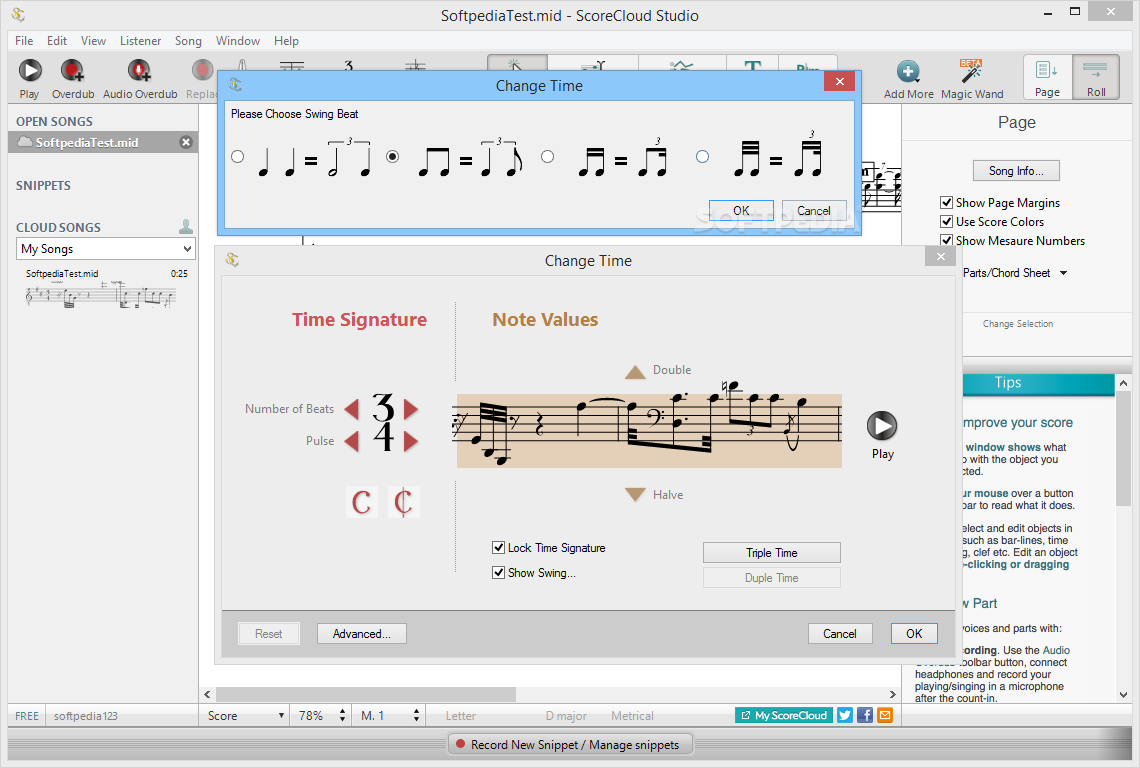Open the Help menu
1140x768 pixels.
point(286,41)
